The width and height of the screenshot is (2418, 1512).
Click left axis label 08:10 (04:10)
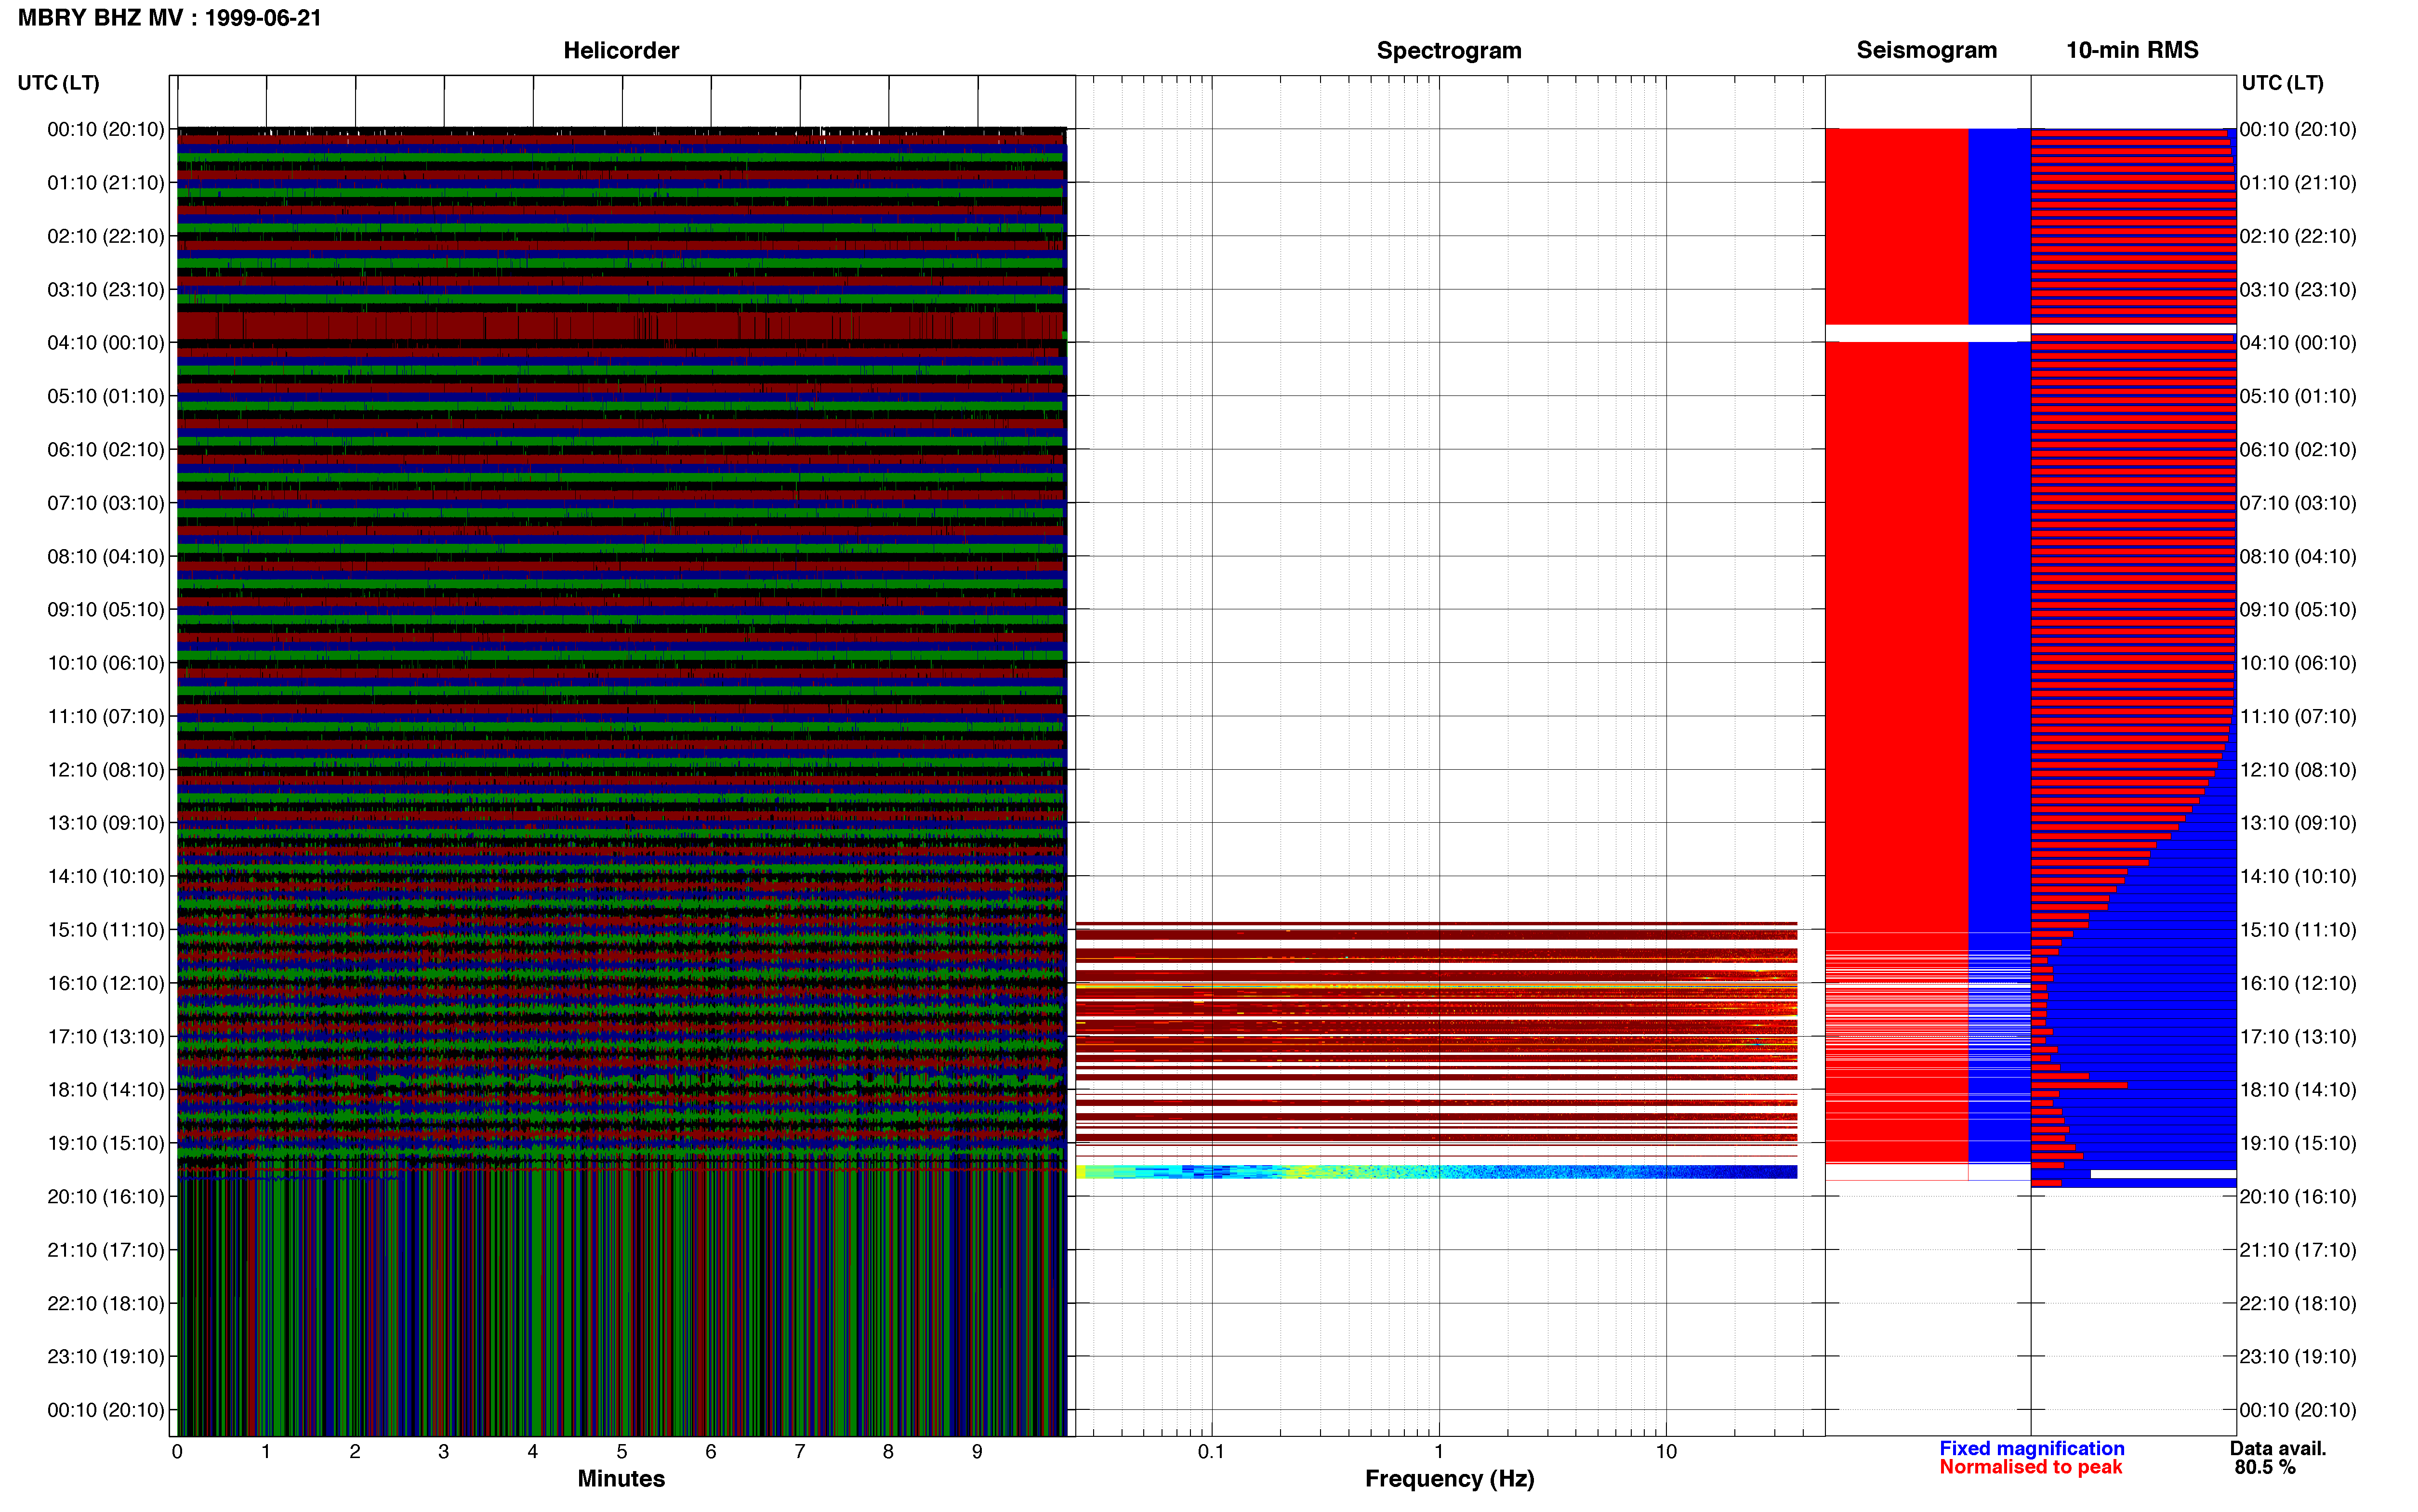click(x=106, y=556)
